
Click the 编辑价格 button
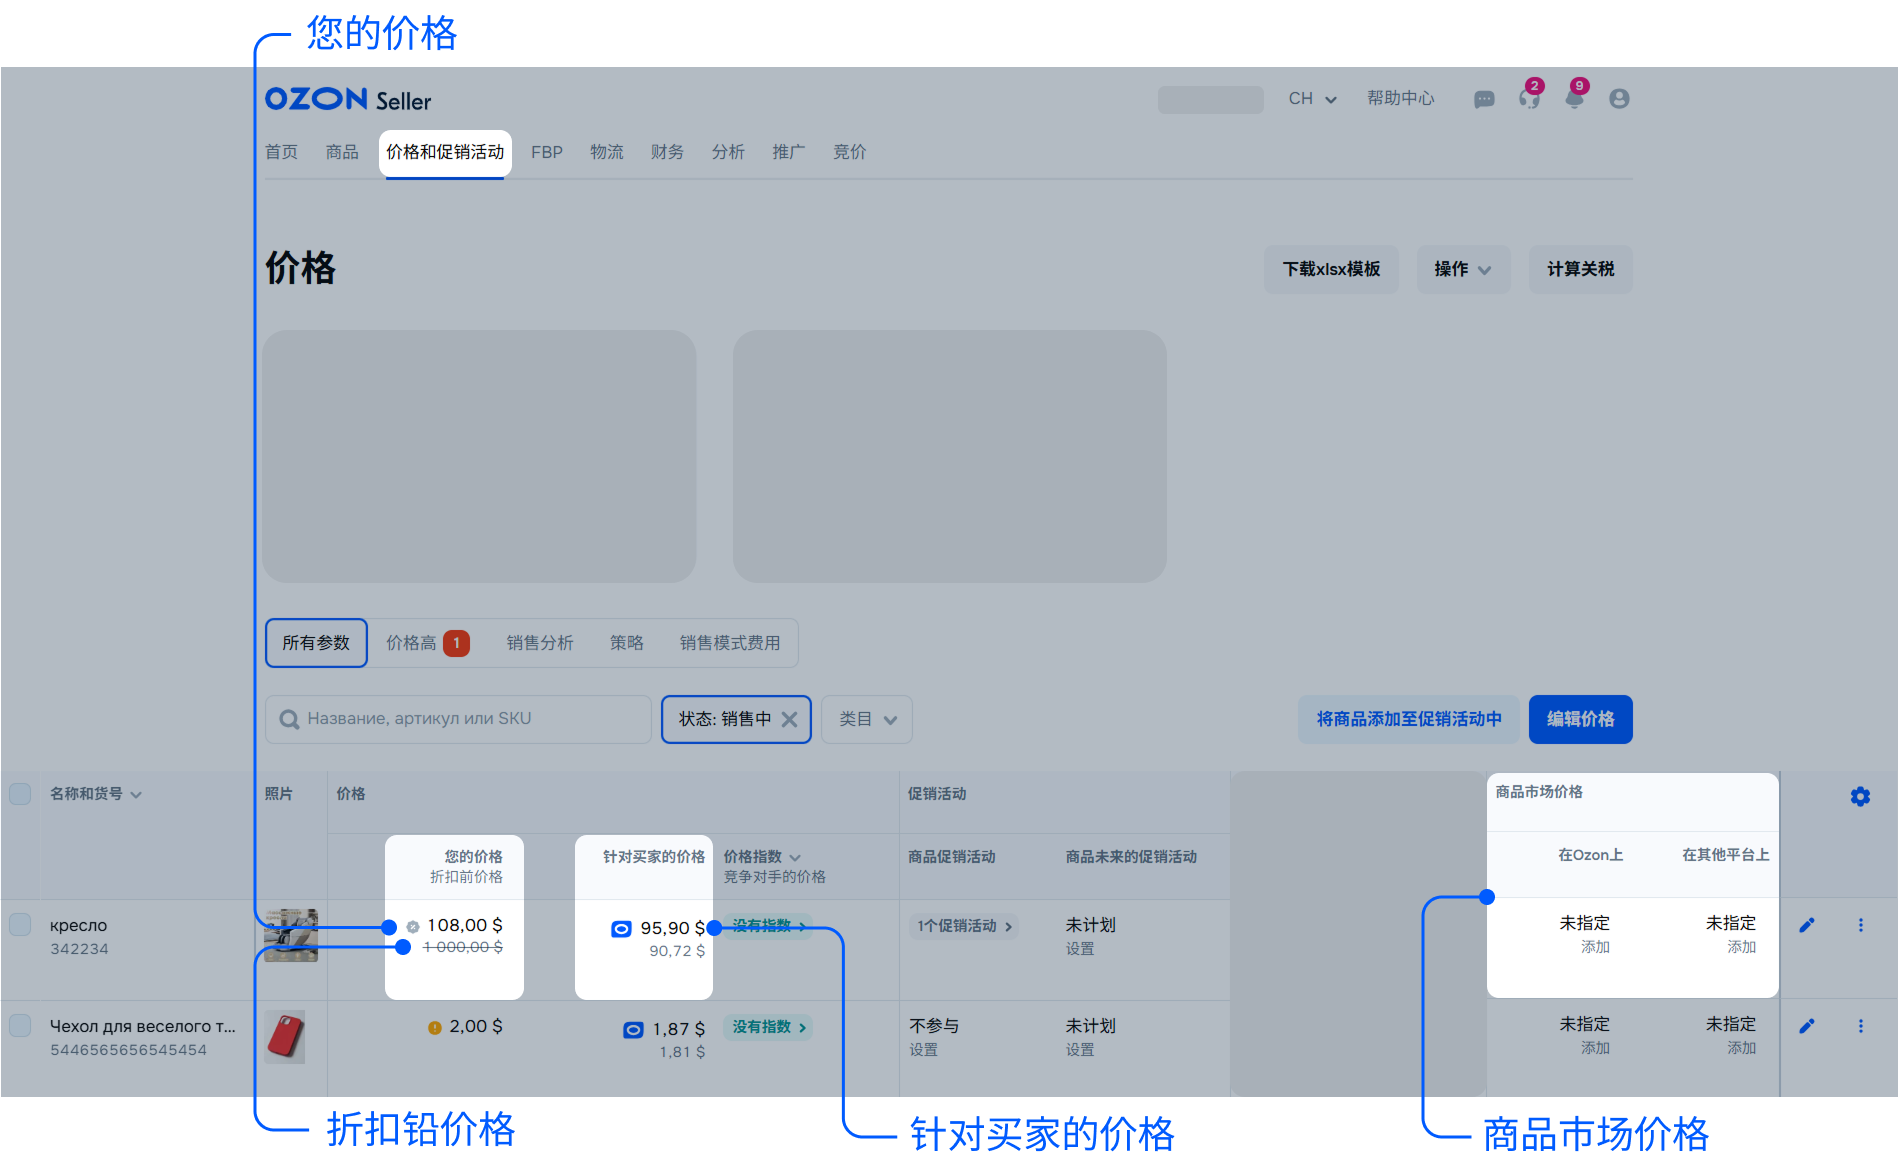click(1580, 719)
